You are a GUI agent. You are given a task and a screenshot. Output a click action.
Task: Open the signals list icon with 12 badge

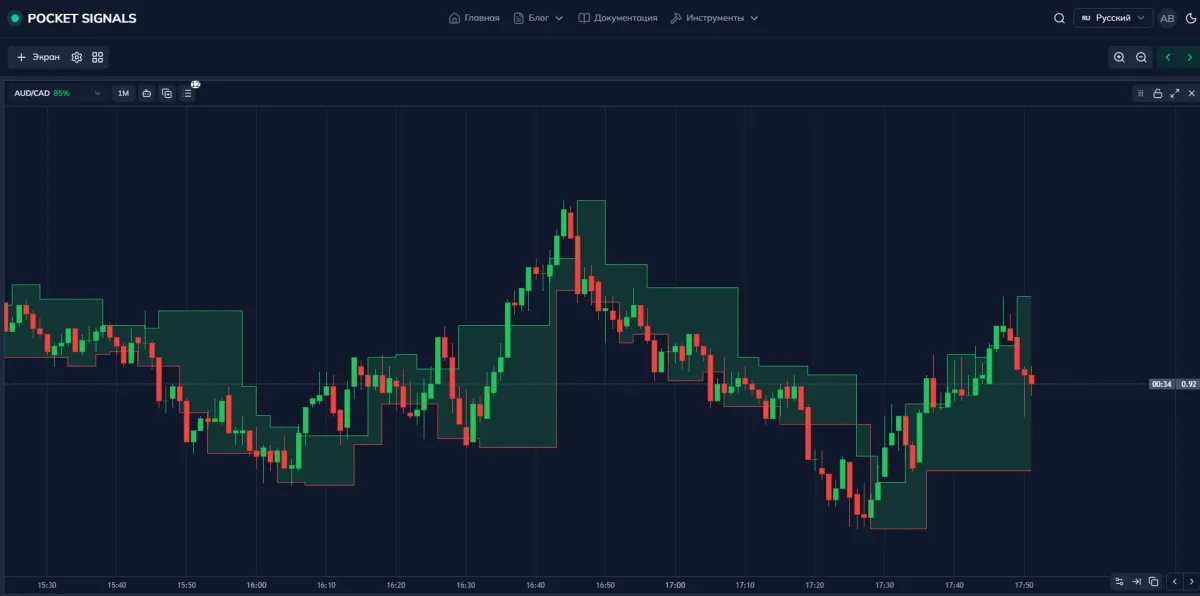point(188,93)
